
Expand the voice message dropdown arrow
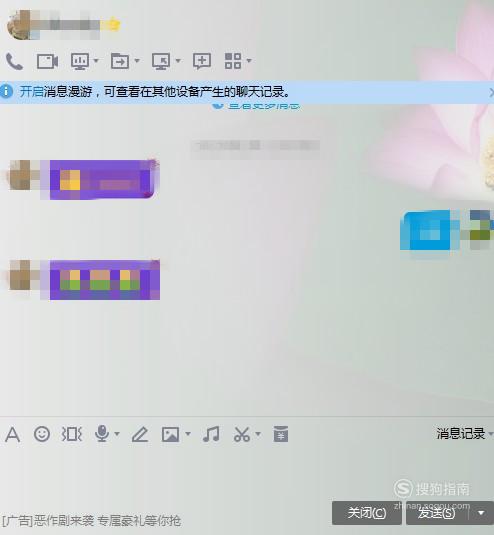(x=117, y=434)
